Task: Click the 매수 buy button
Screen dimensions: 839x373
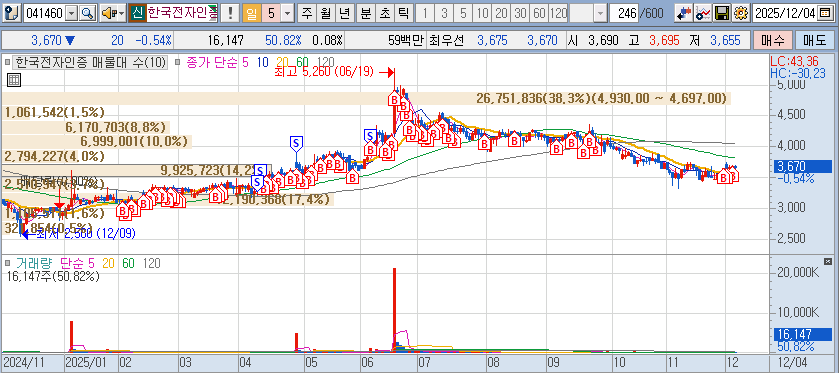Action: (772, 40)
